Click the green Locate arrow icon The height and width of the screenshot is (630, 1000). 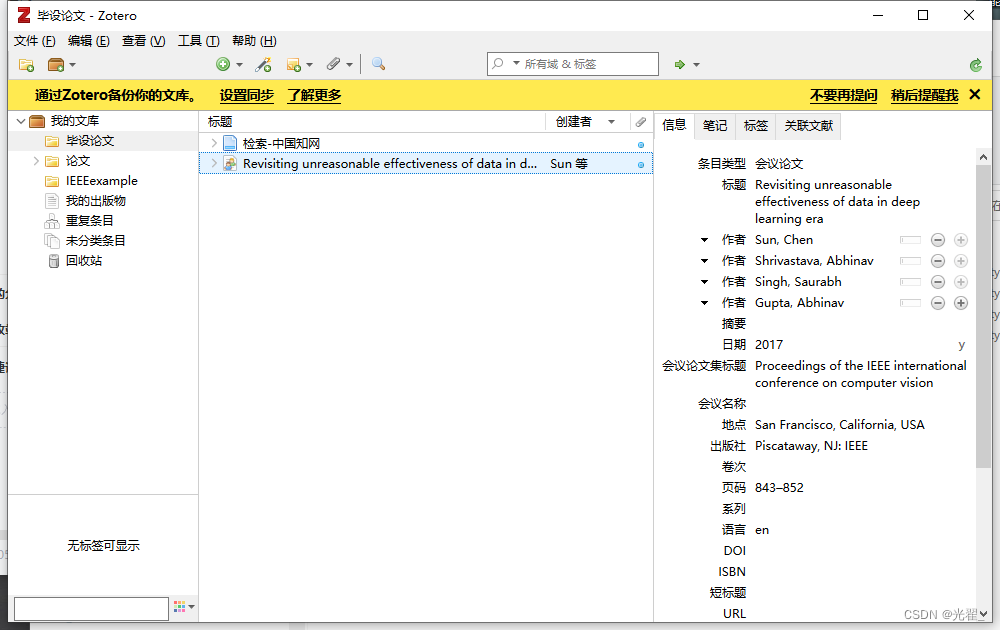click(680, 64)
